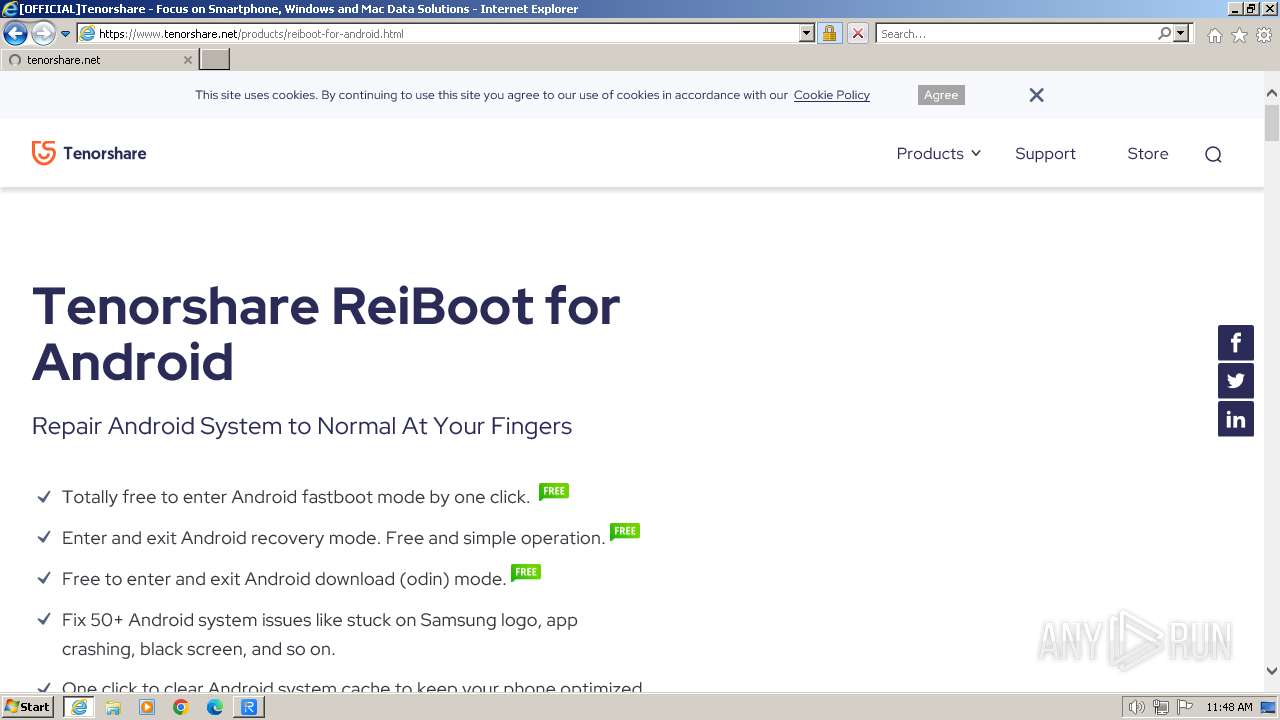Share on LinkedIn icon
The image size is (1280, 720).
[x=1236, y=419]
